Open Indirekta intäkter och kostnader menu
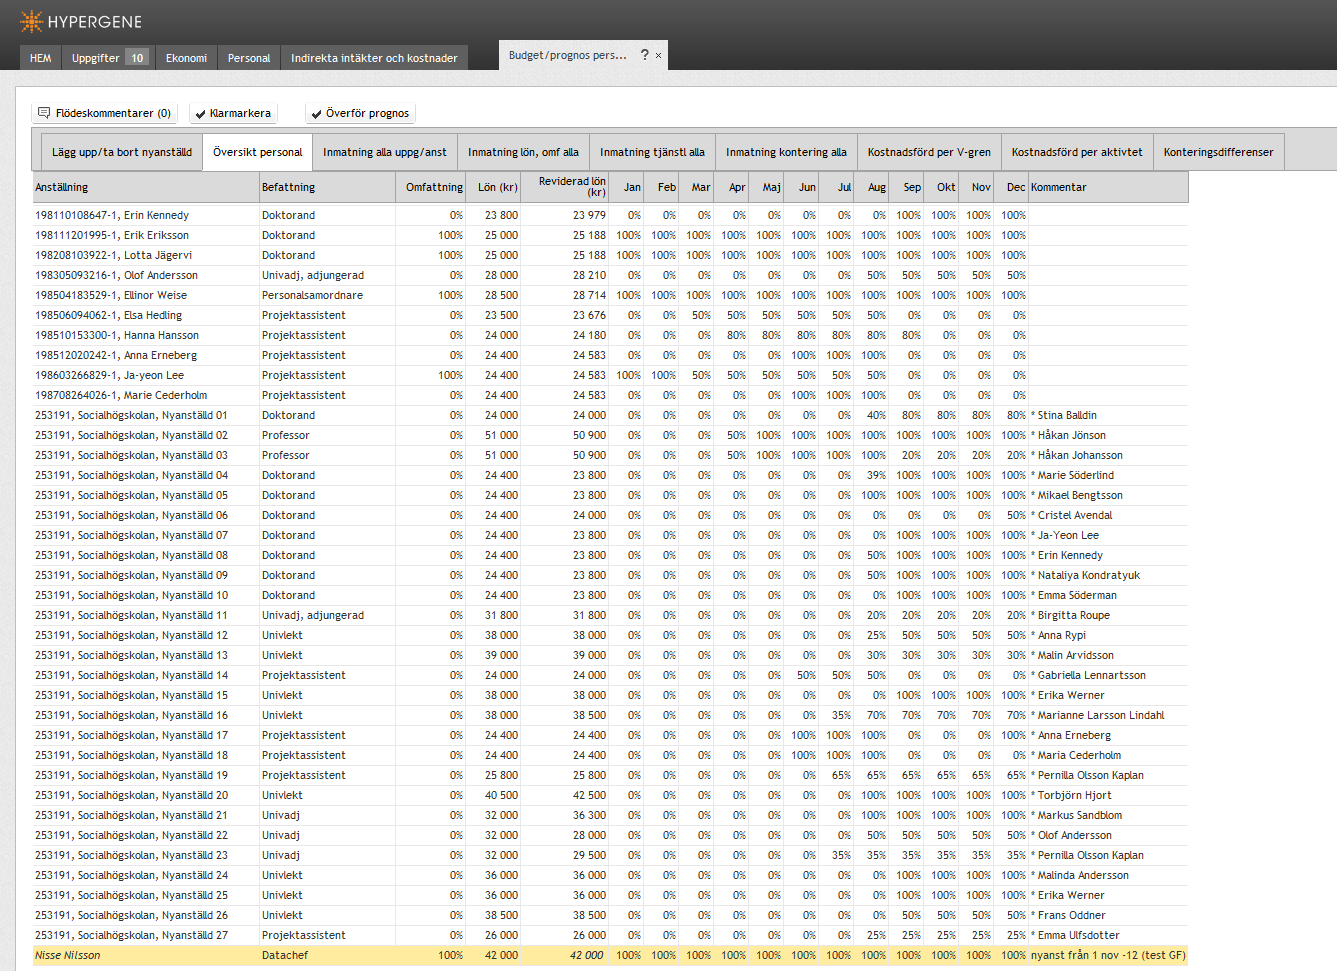The height and width of the screenshot is (971, 1337). [374, 58]
